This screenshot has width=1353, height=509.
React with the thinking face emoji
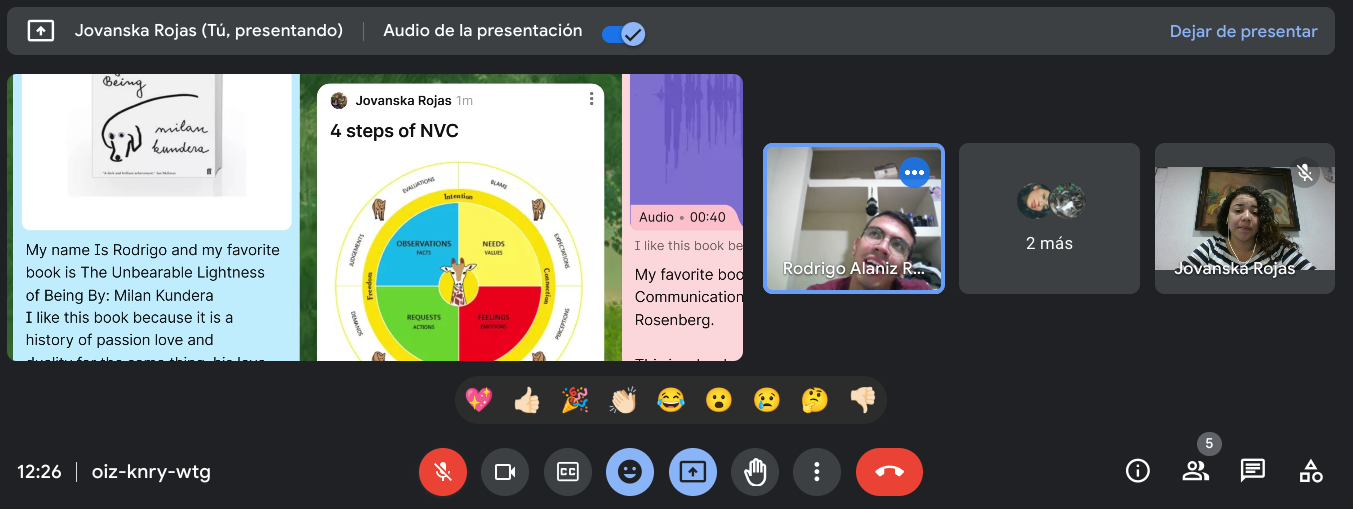815,400
